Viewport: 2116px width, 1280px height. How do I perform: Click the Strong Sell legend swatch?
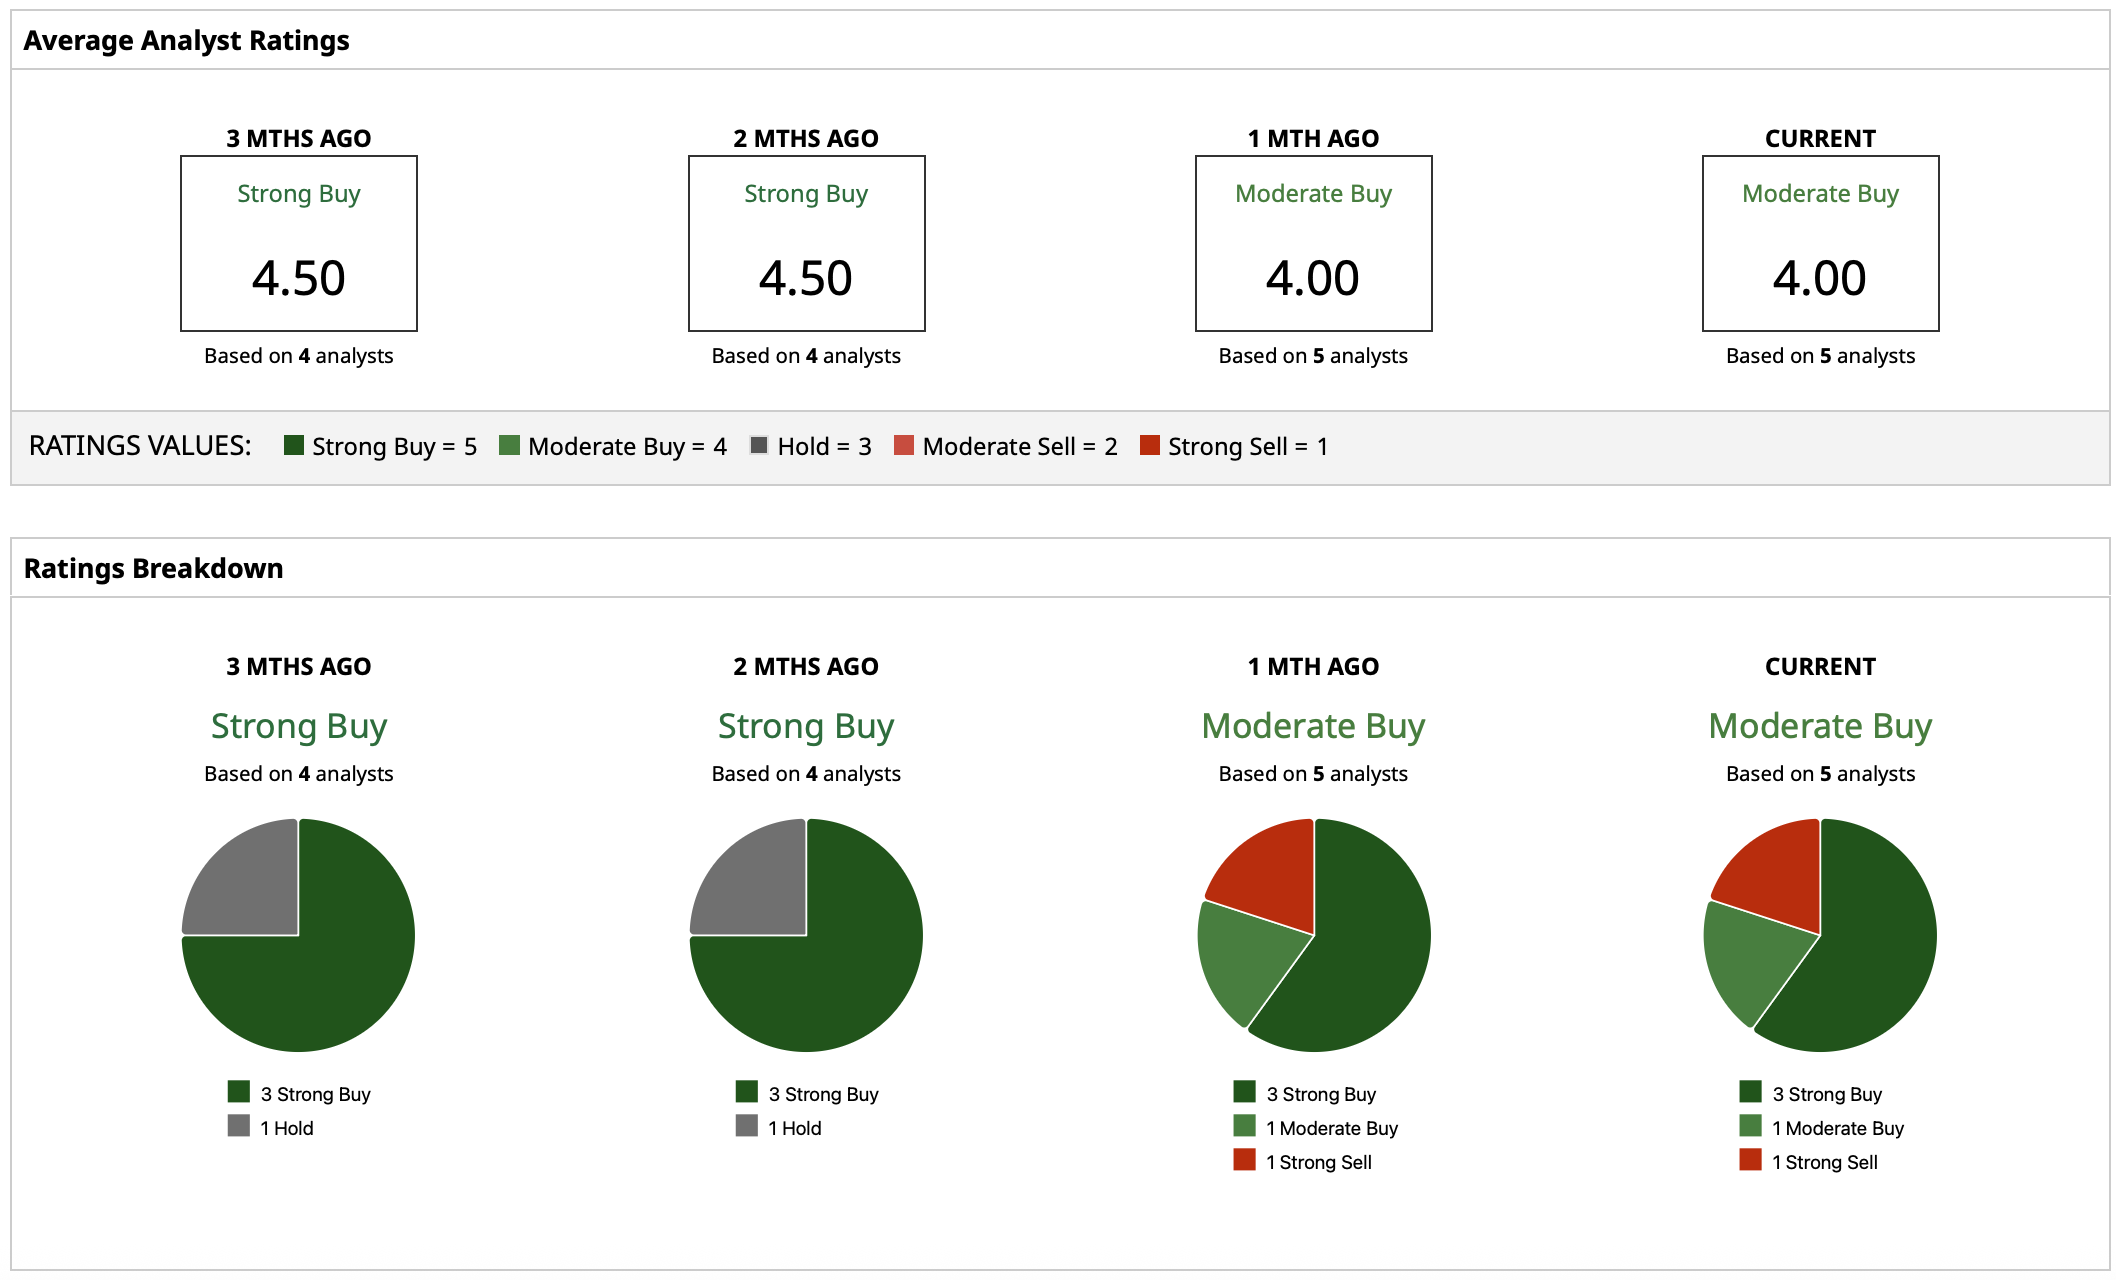(1149, 445)
